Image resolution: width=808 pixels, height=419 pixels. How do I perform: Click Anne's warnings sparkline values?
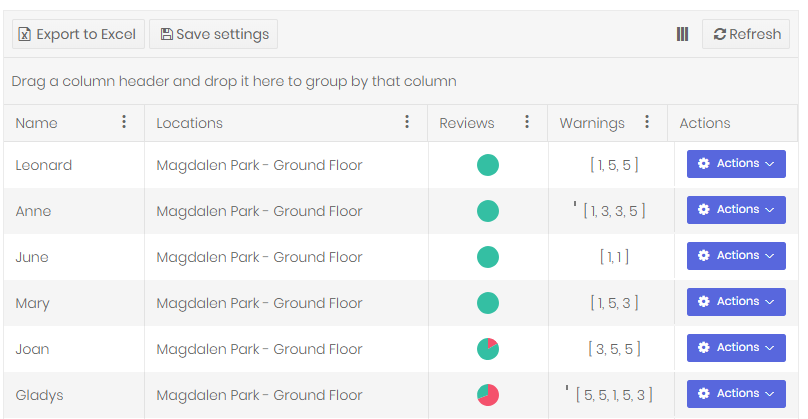point(614,211)
